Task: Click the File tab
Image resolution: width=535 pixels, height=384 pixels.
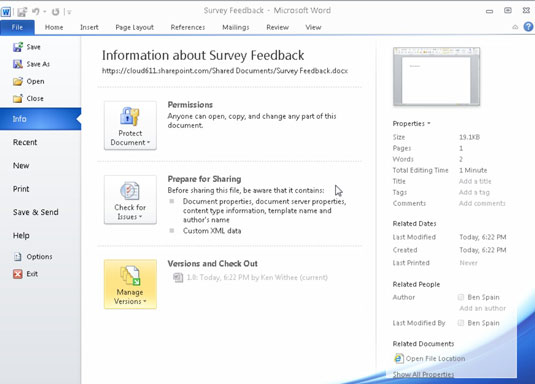Action: 17,27
